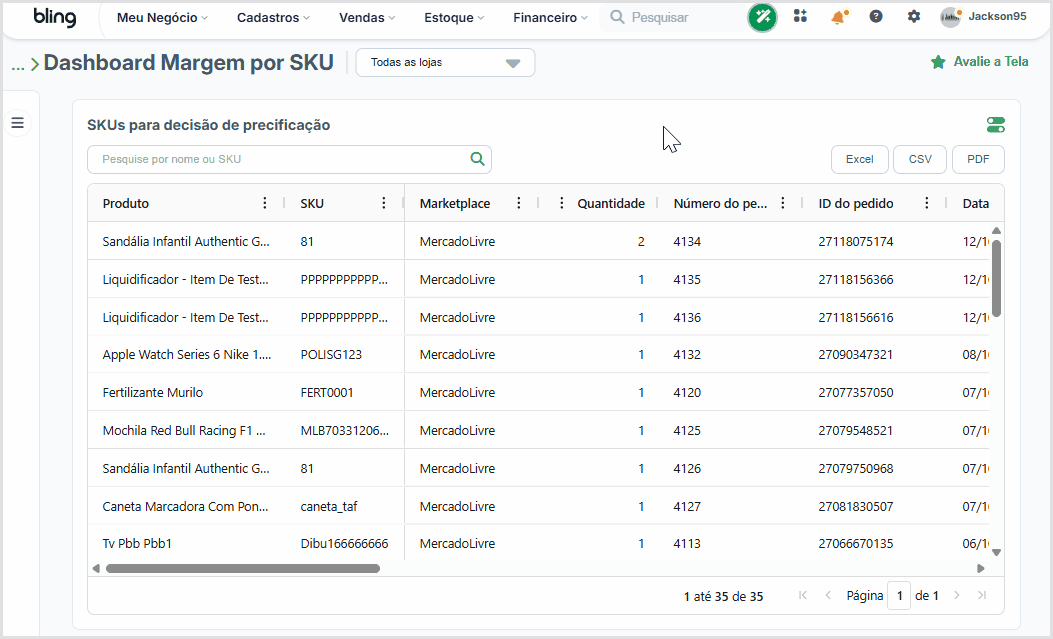Click the table scroll-down arrow
The height and width of the screenshot is (639, 1053).
click(997, 552)
